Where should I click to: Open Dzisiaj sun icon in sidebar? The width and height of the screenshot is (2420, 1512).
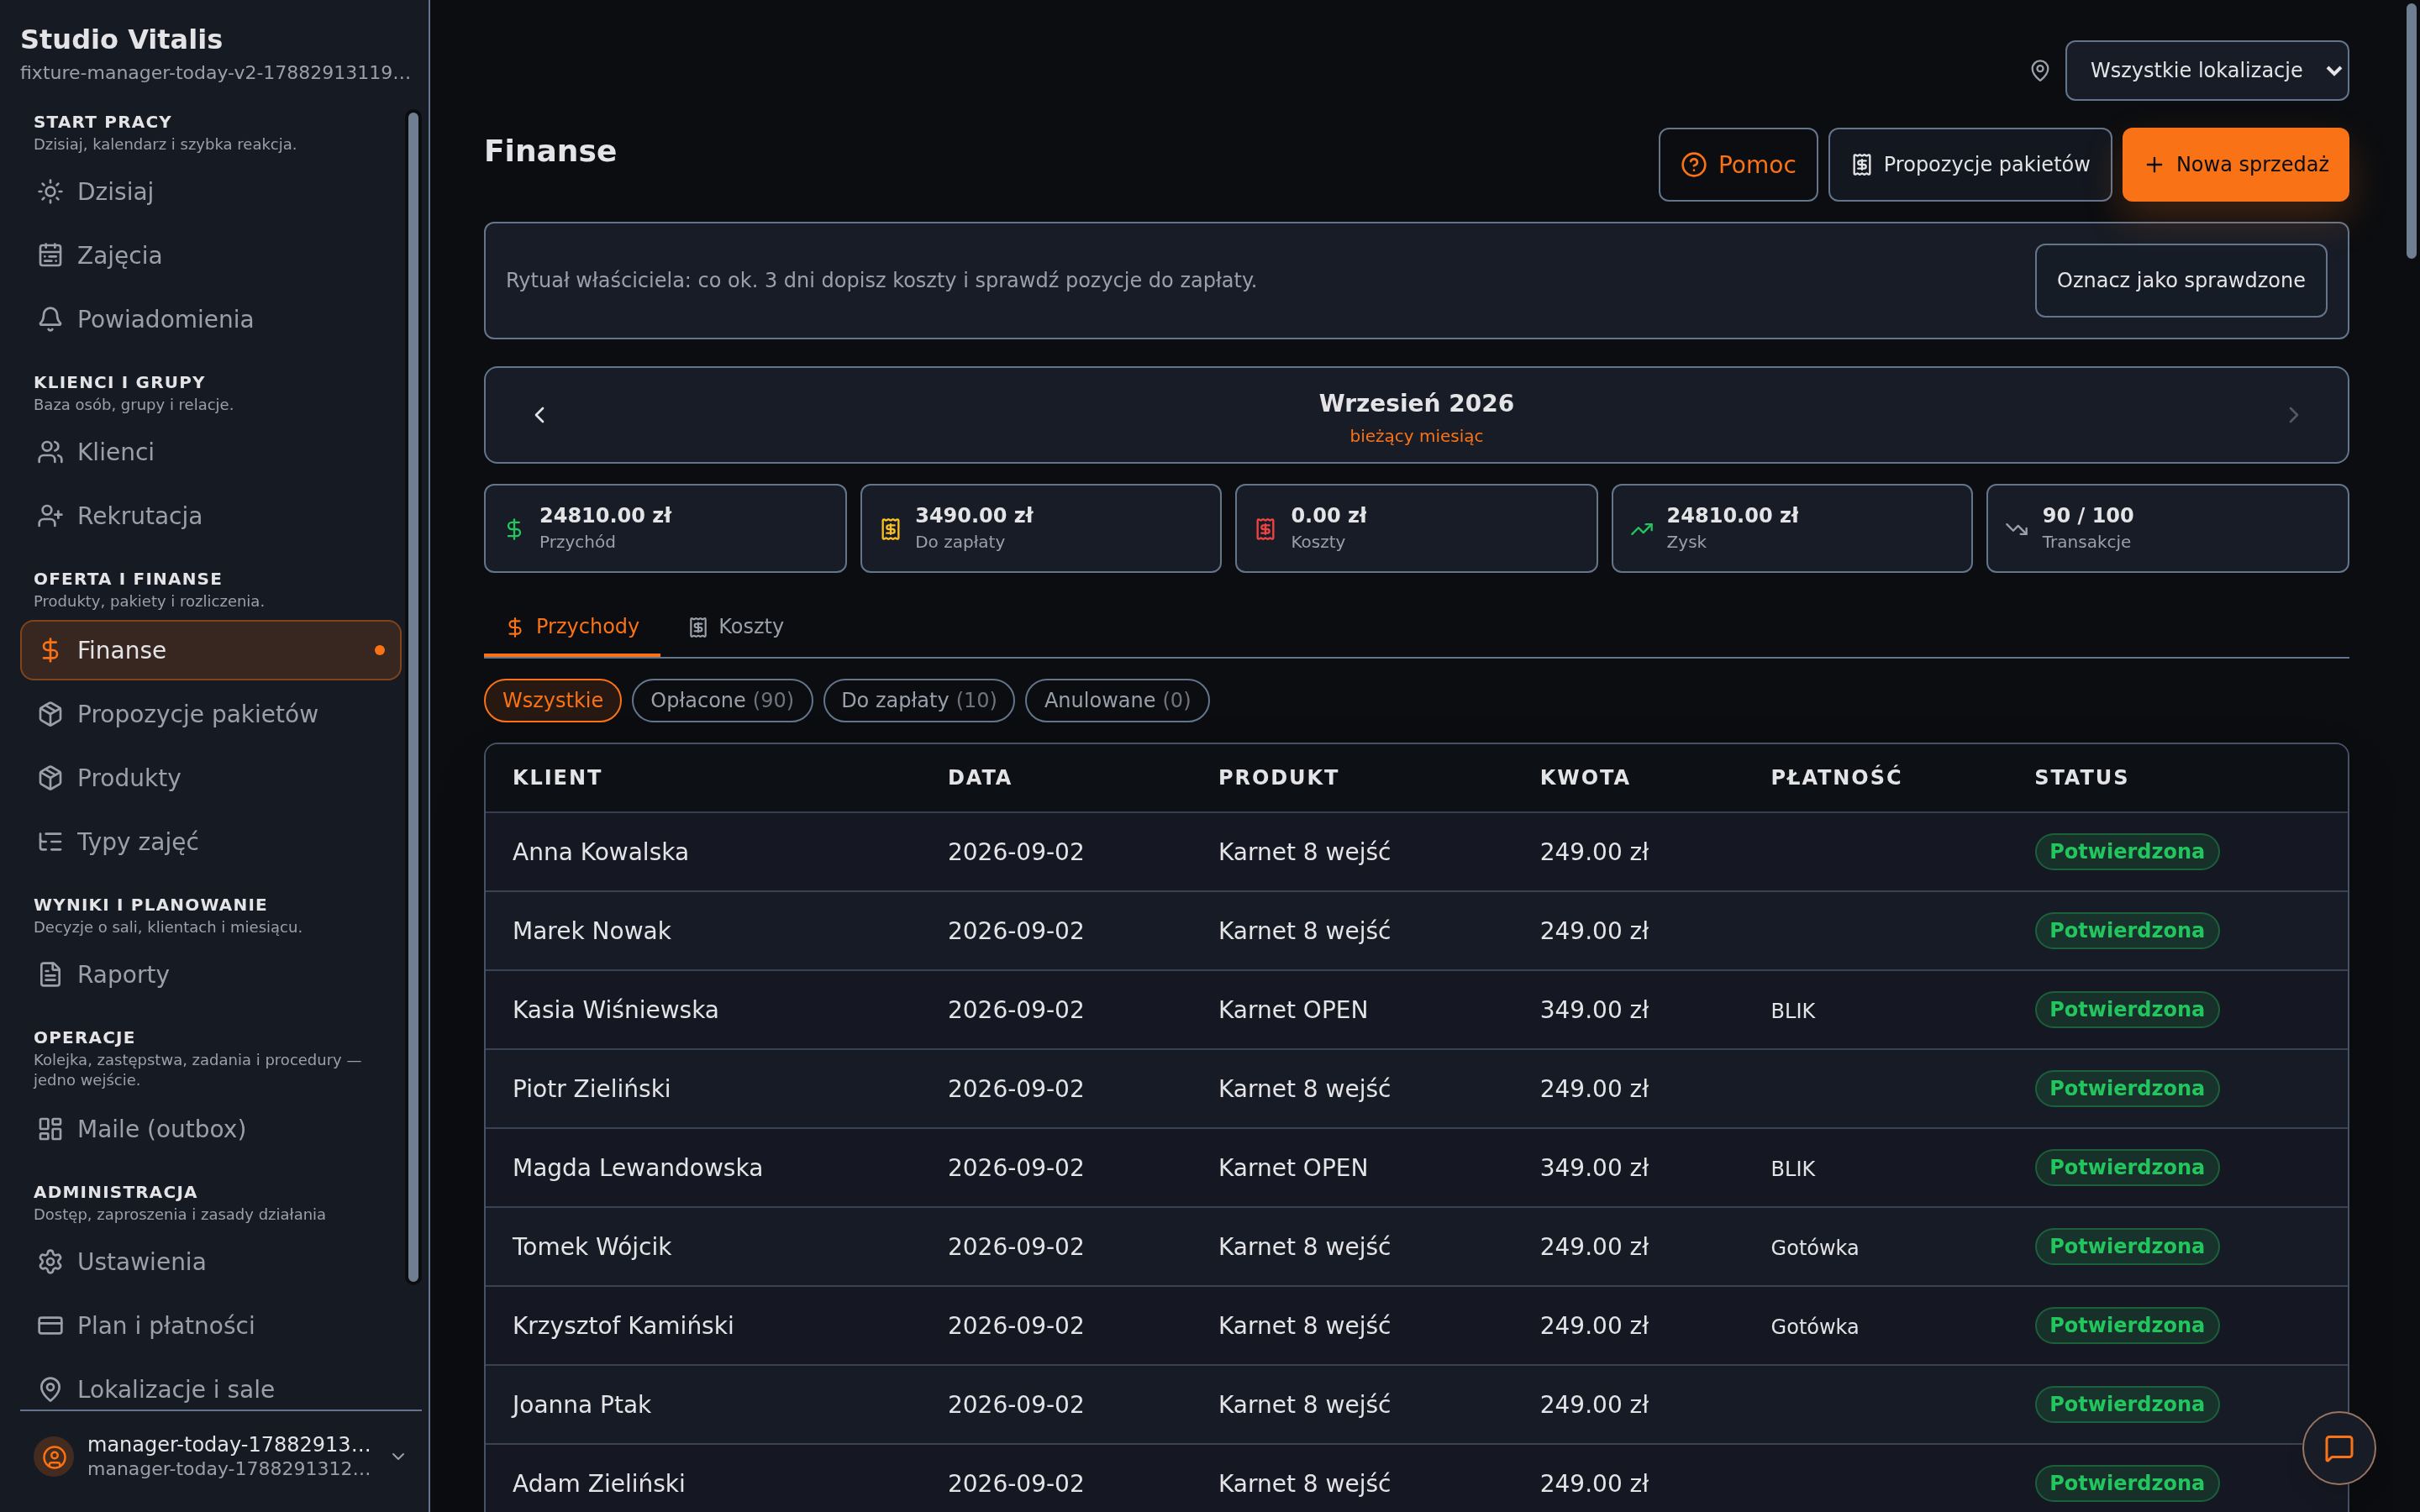(50, 191)
